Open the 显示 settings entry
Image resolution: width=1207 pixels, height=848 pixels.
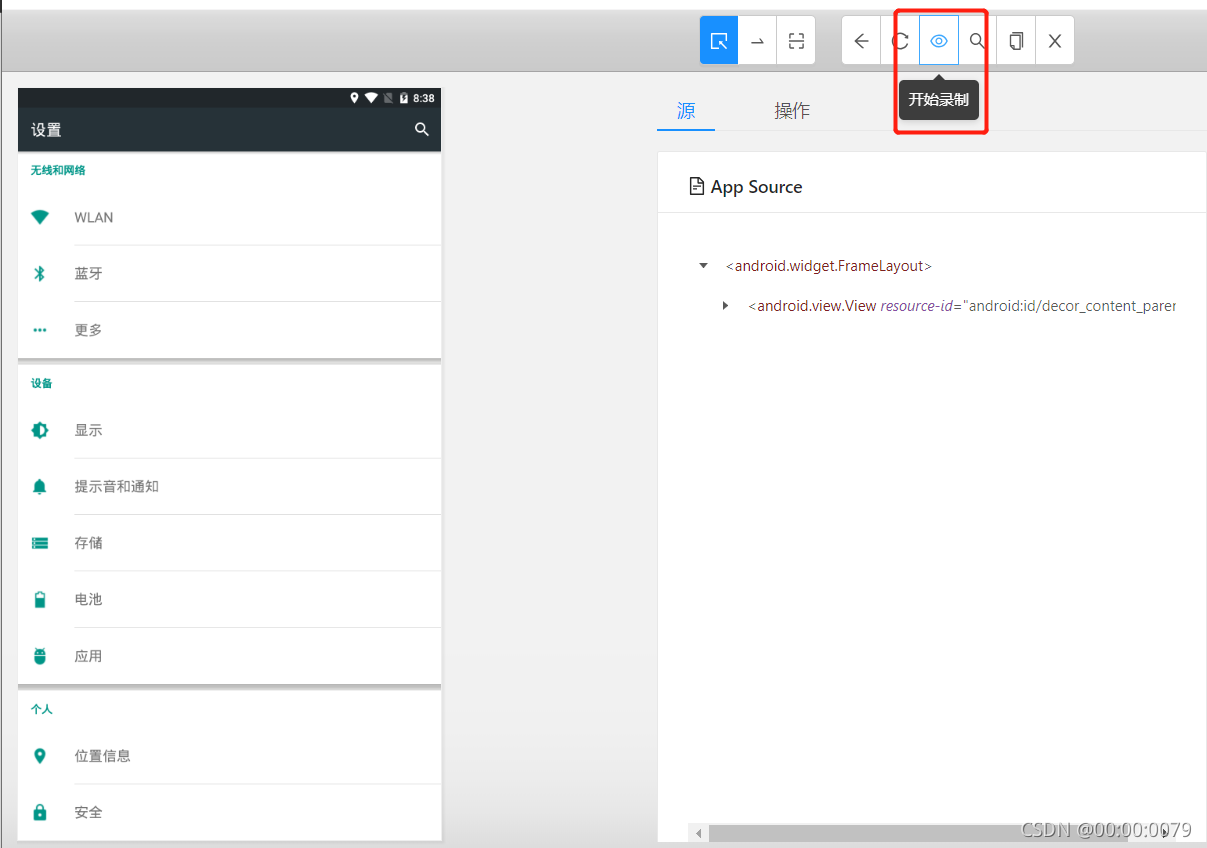point(230,430)
